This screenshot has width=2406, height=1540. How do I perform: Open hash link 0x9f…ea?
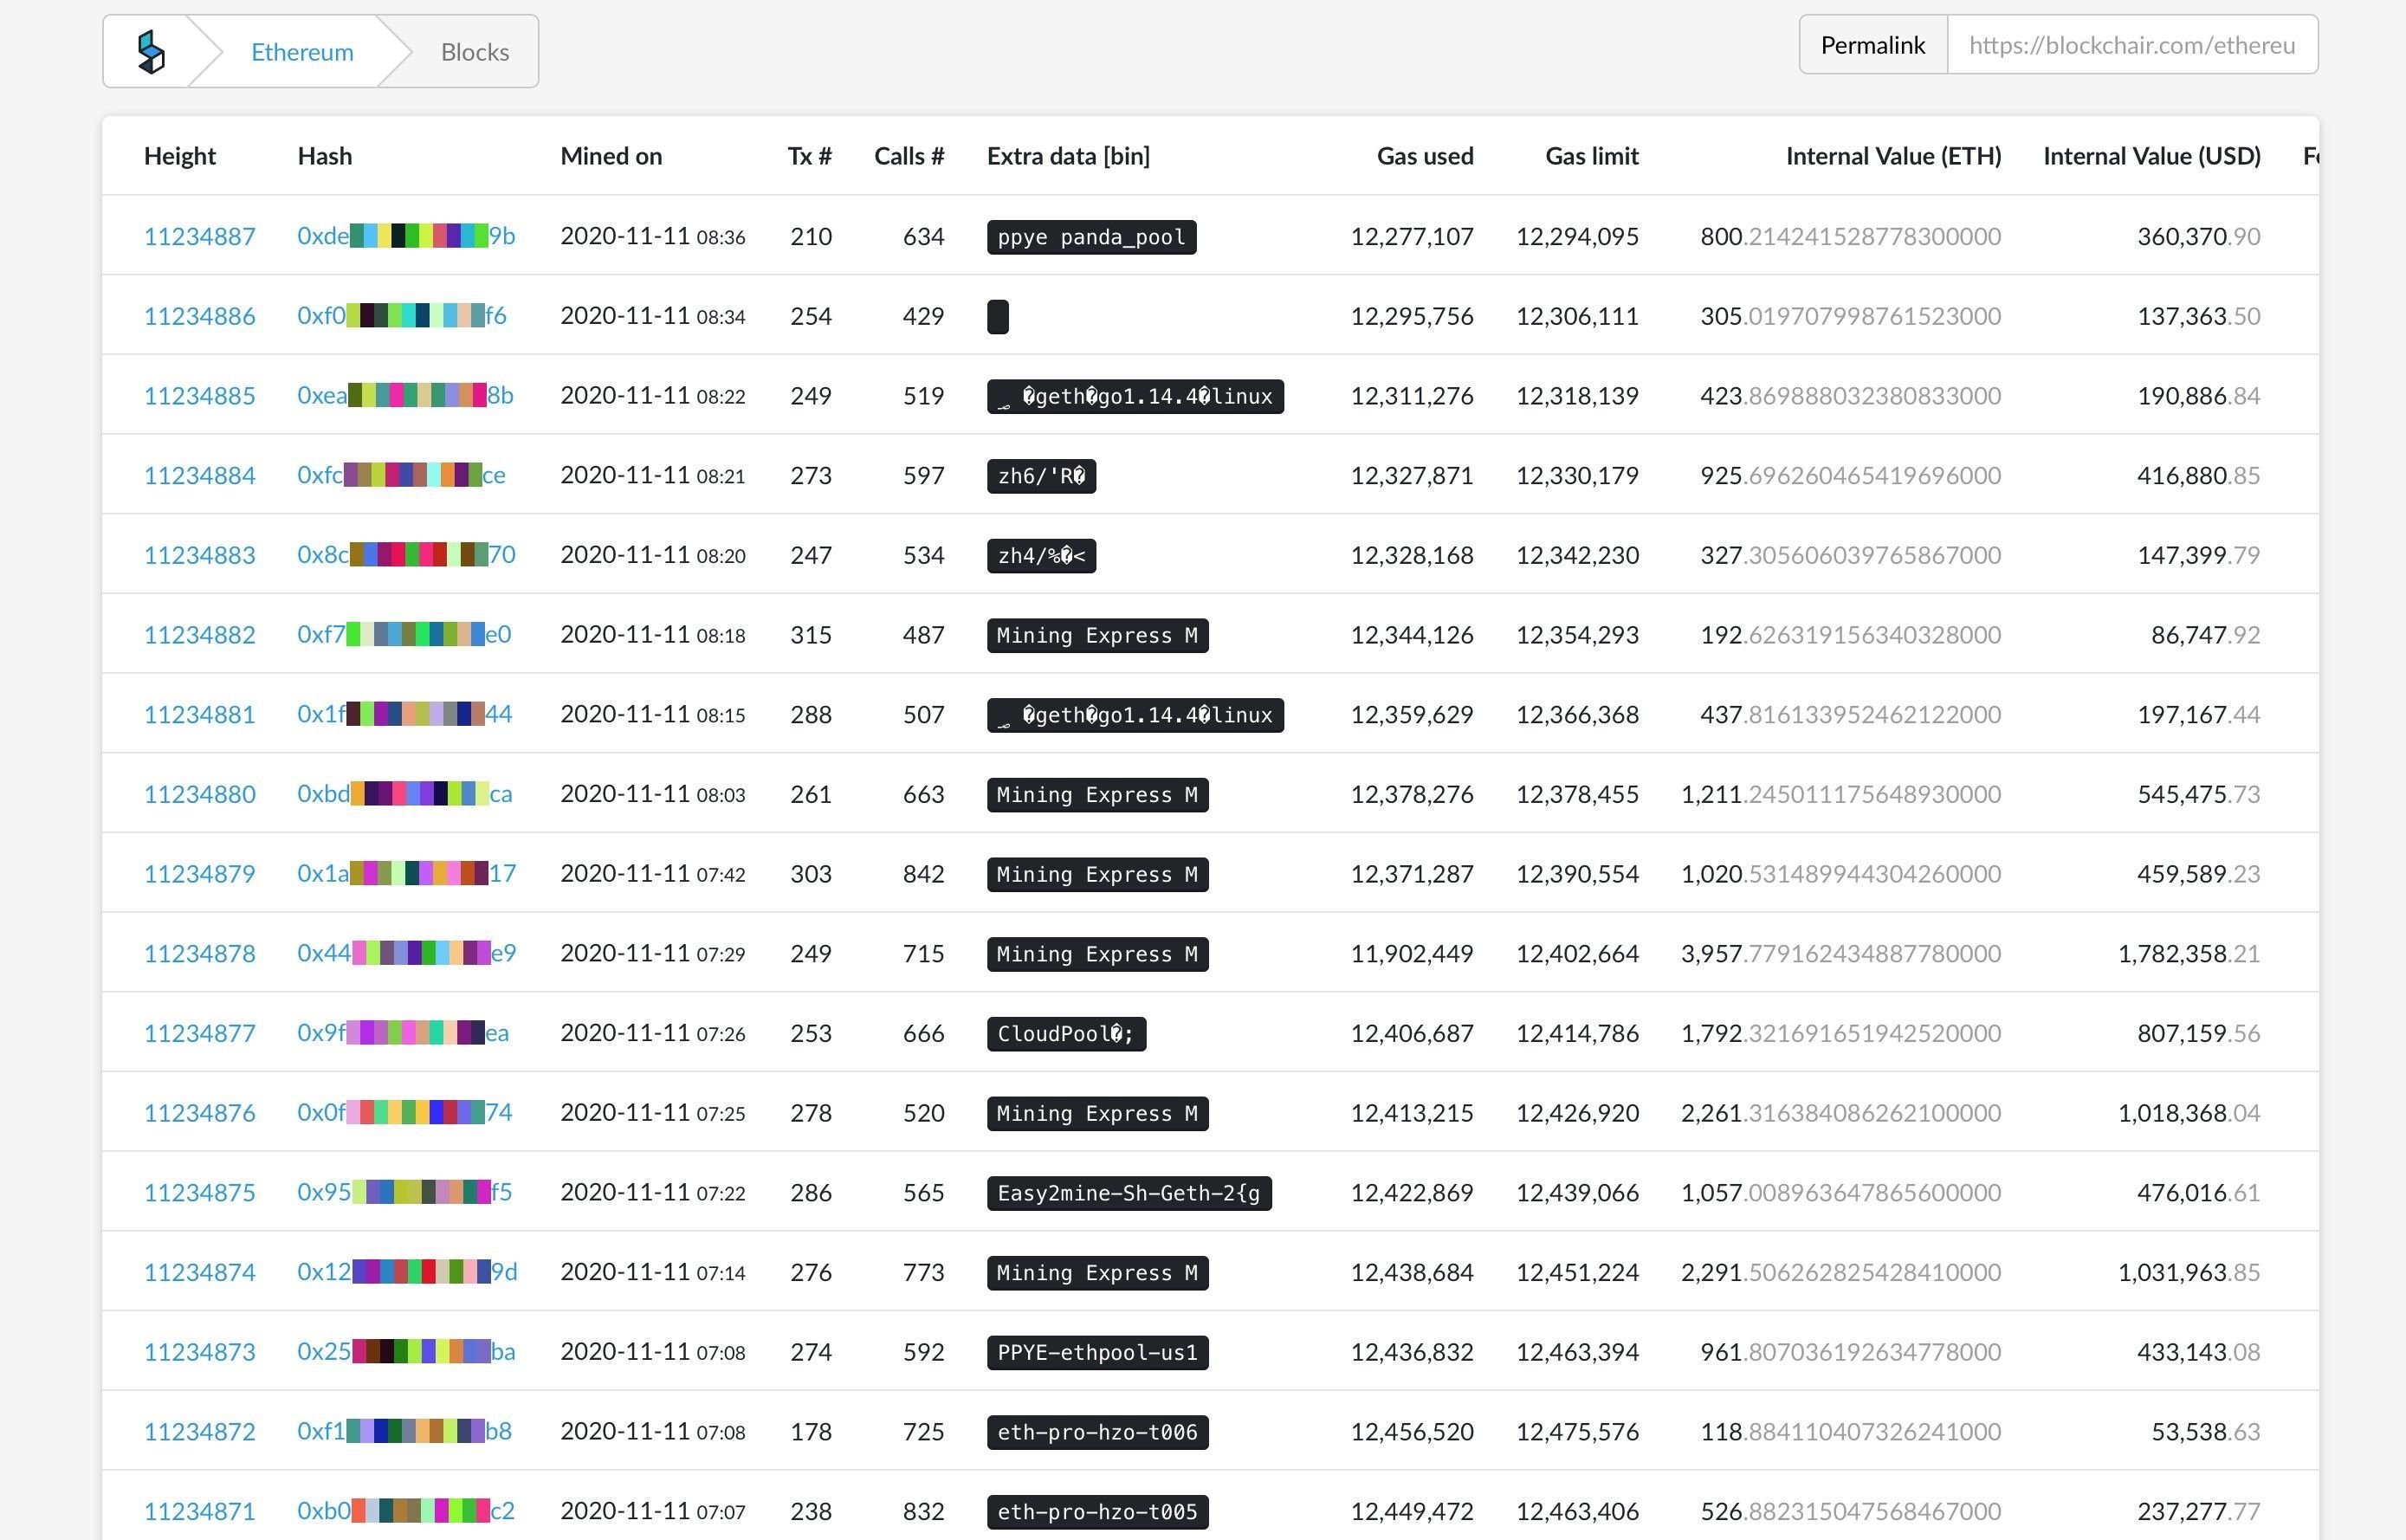pos(403,1033)
